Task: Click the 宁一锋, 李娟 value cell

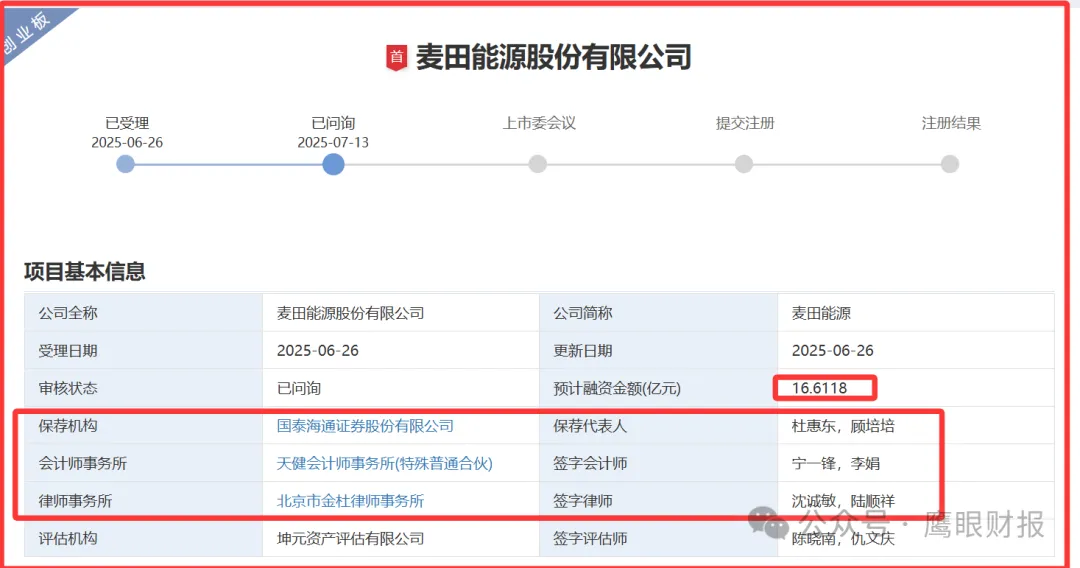Action: point(916,463)
